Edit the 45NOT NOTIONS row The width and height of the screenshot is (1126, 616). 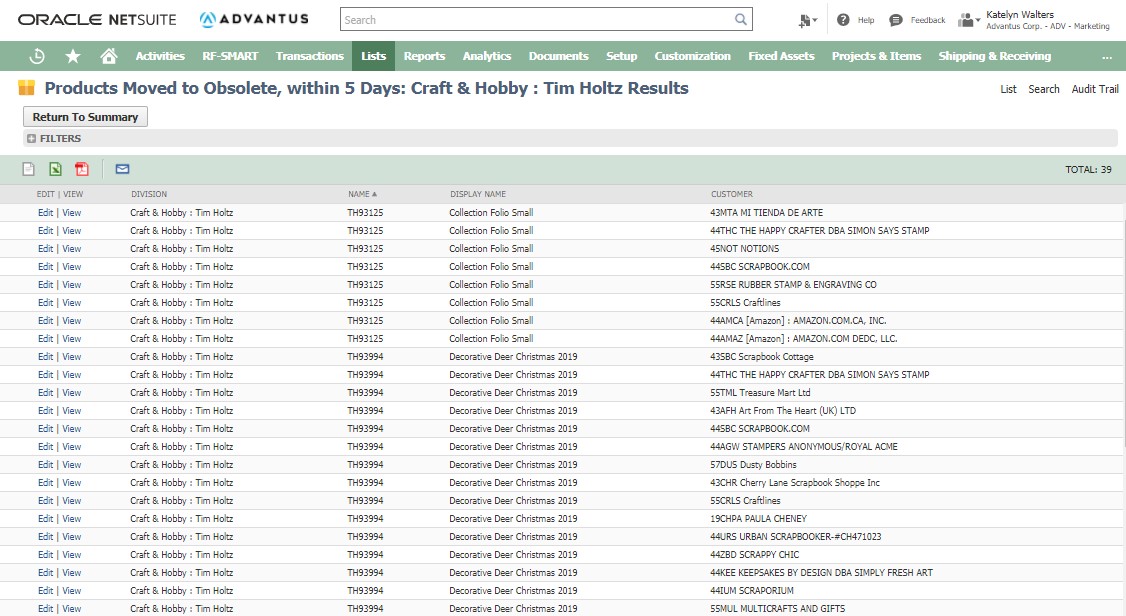pyautogui.click(x=45, y=248)
